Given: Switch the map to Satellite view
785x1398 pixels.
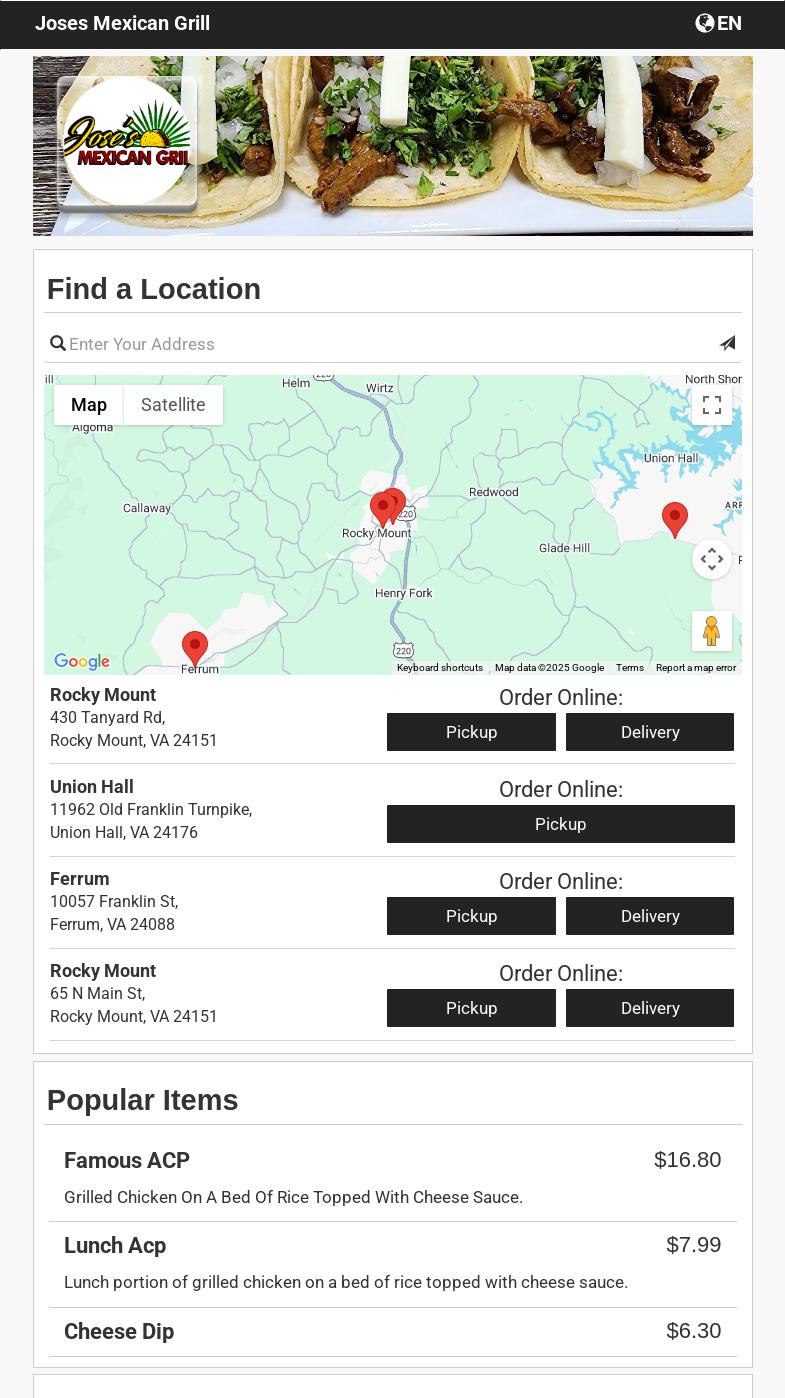Looking at the screenshot, I should [x=173, y=405].
